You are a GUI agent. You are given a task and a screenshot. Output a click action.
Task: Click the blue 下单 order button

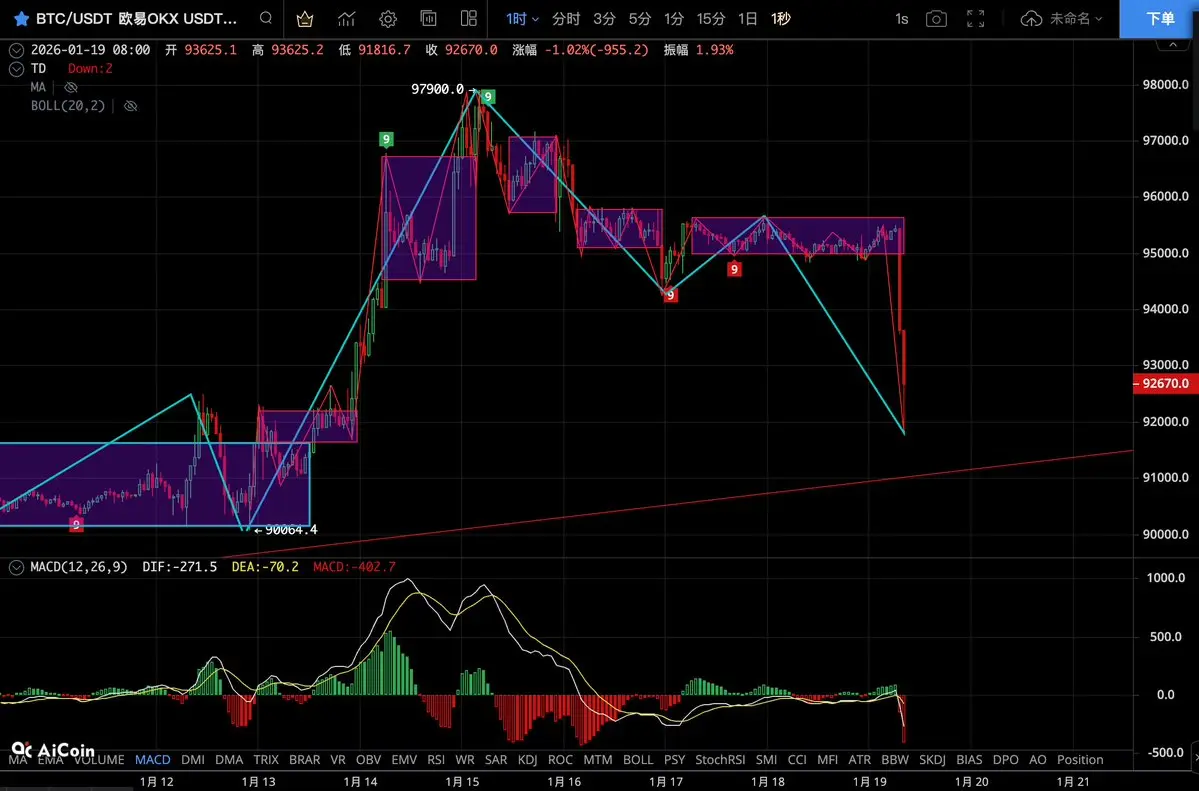tap(1159, 18)
